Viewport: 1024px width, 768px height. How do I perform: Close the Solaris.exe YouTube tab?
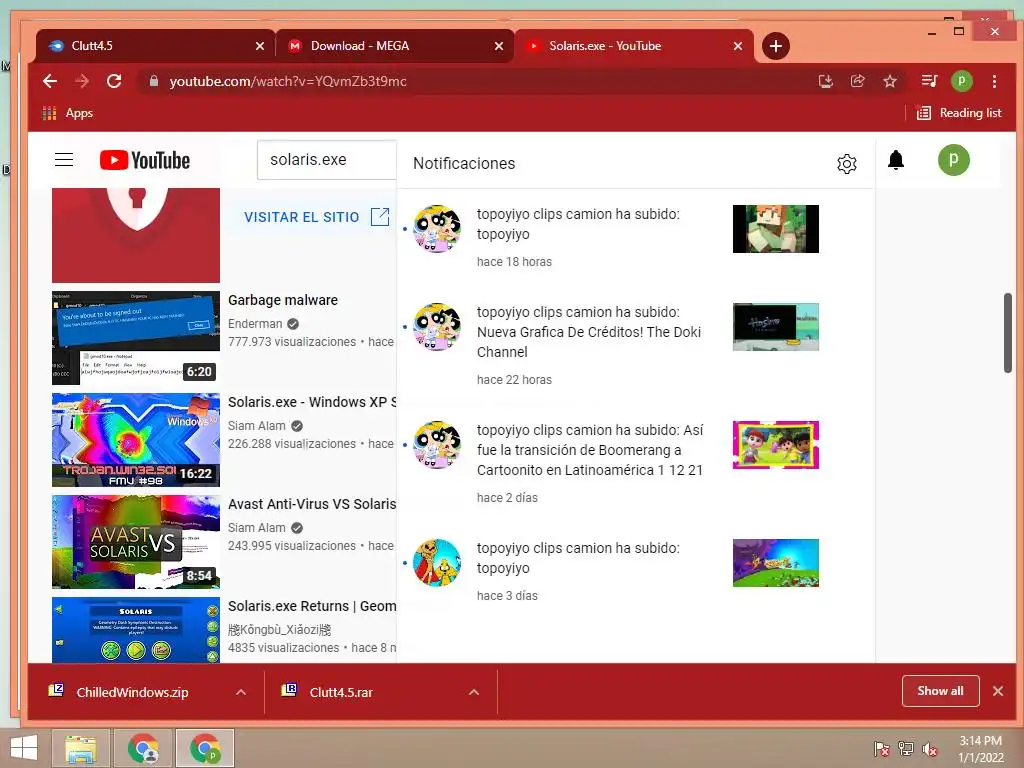[x=738, y=46]
